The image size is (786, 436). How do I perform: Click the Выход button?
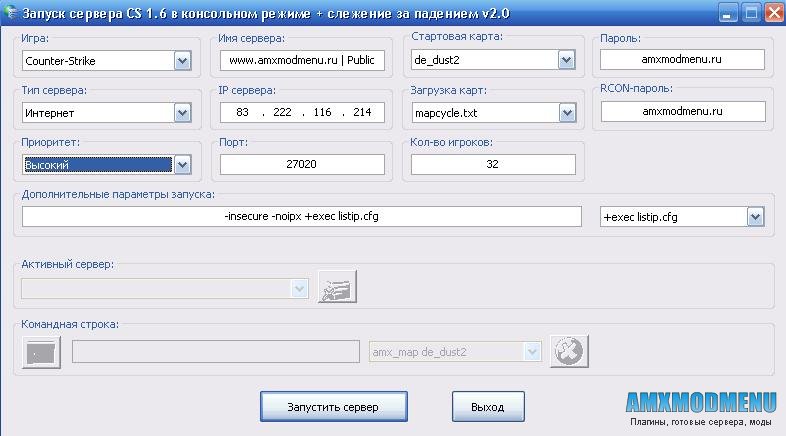click(x=487, y=407)
